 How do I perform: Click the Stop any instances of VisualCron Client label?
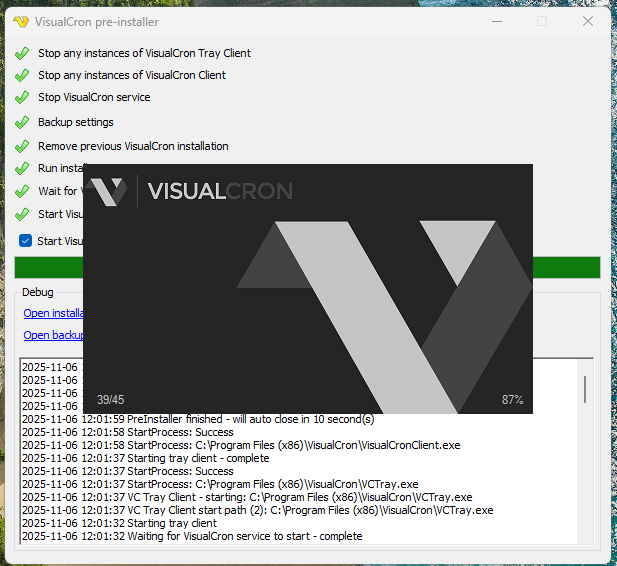132,75
